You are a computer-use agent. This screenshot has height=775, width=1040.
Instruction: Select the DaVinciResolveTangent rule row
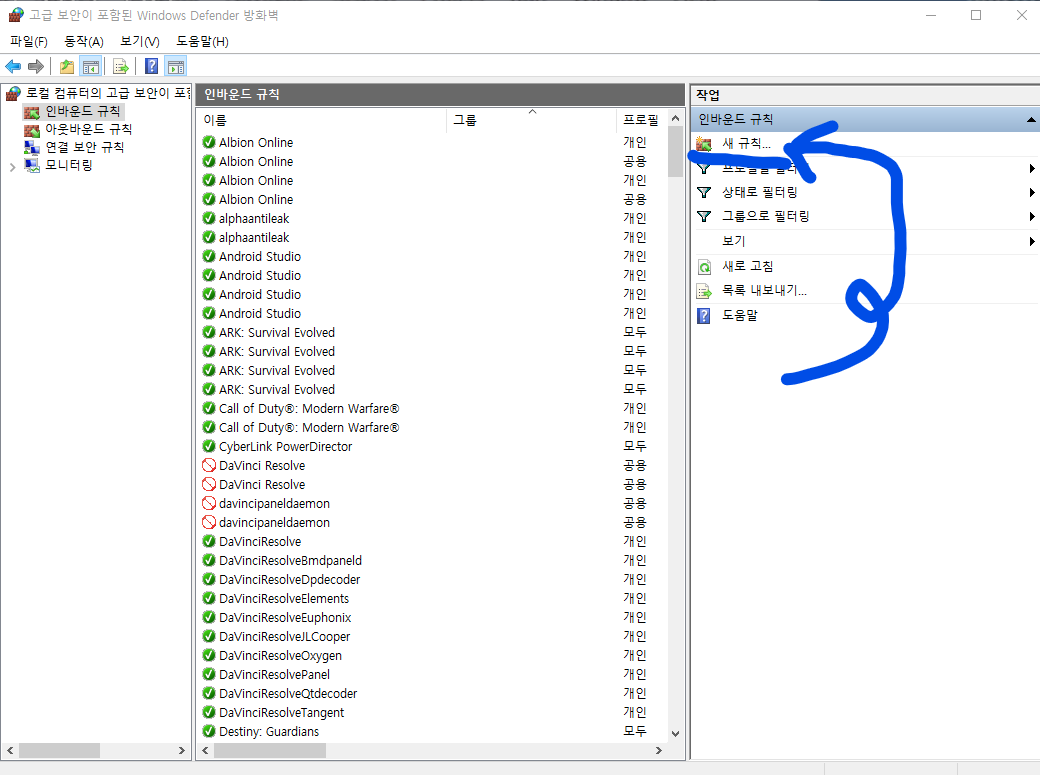tap(432, 713)
